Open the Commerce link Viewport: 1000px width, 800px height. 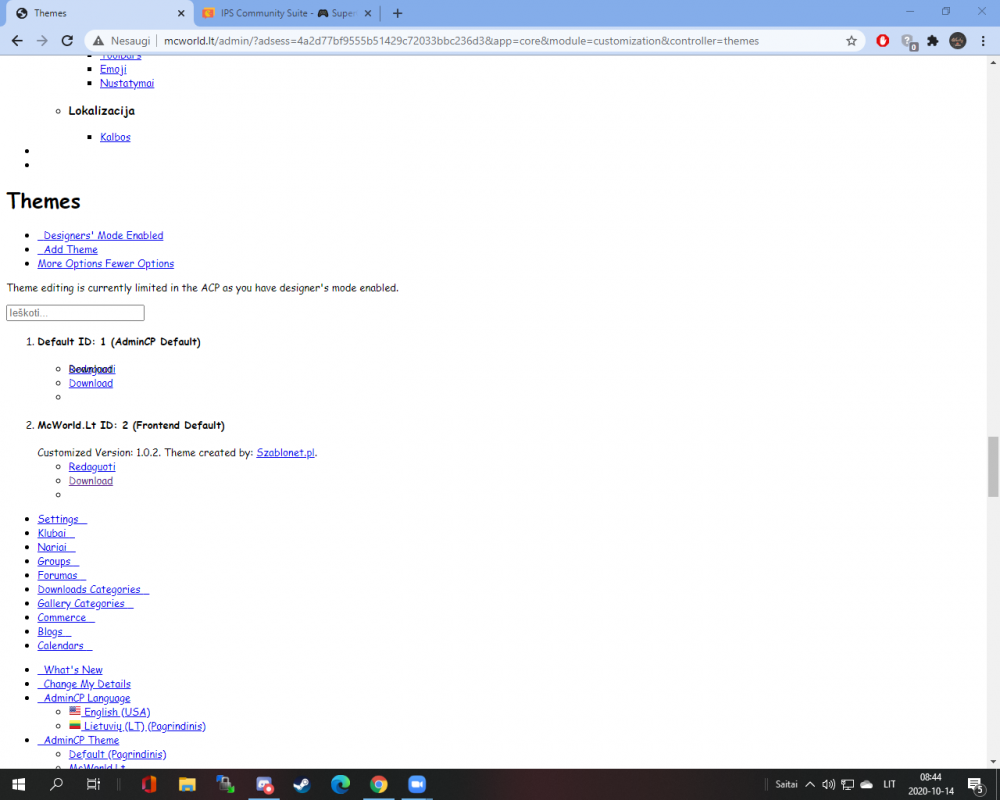[66, 617]
